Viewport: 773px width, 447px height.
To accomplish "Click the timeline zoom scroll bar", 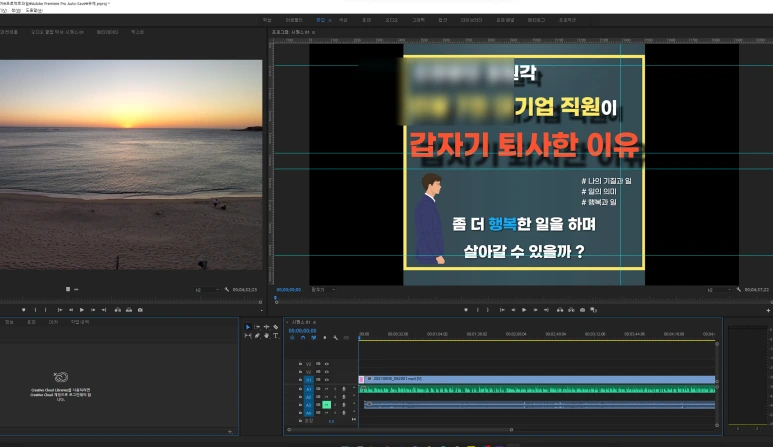I will (x=400, y=430).
